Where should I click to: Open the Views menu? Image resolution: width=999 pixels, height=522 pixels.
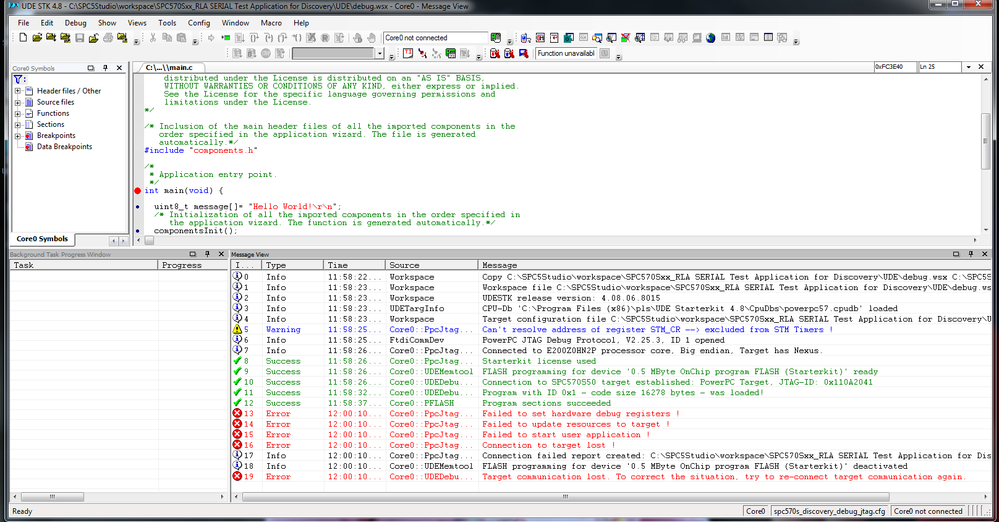137,23
